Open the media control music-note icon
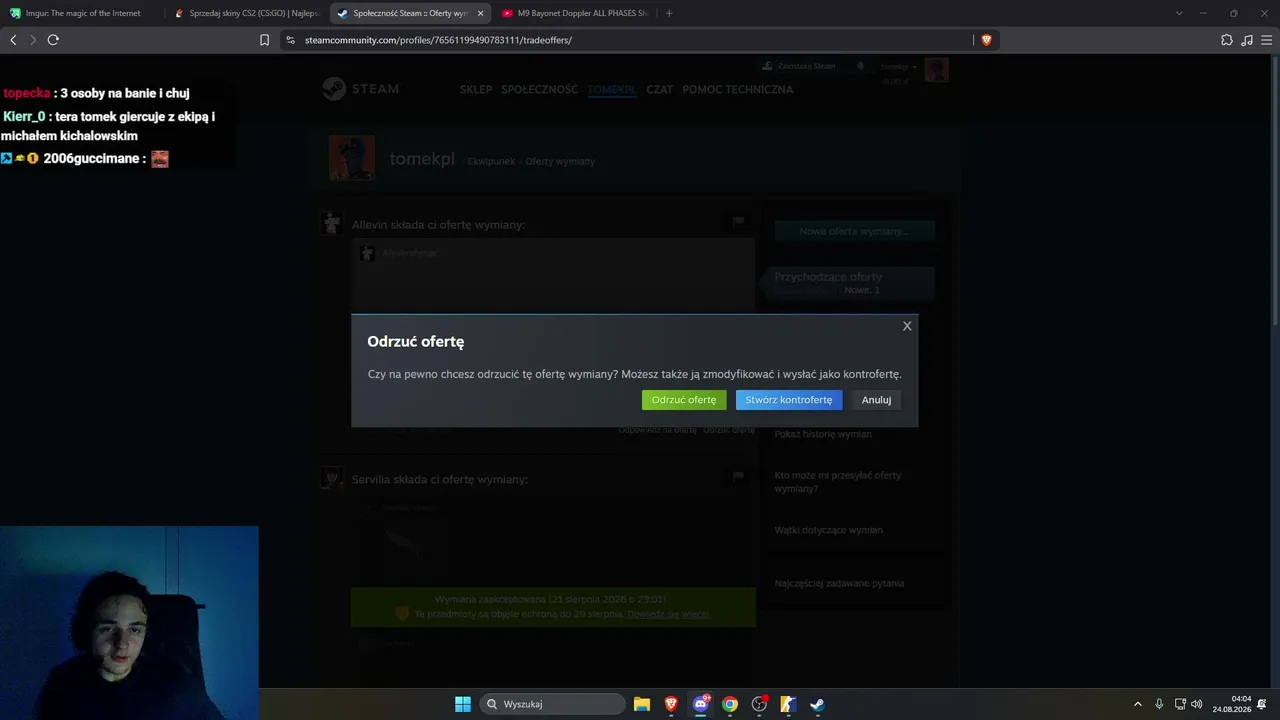The image size is (1280, 720). pos(1246,40)
